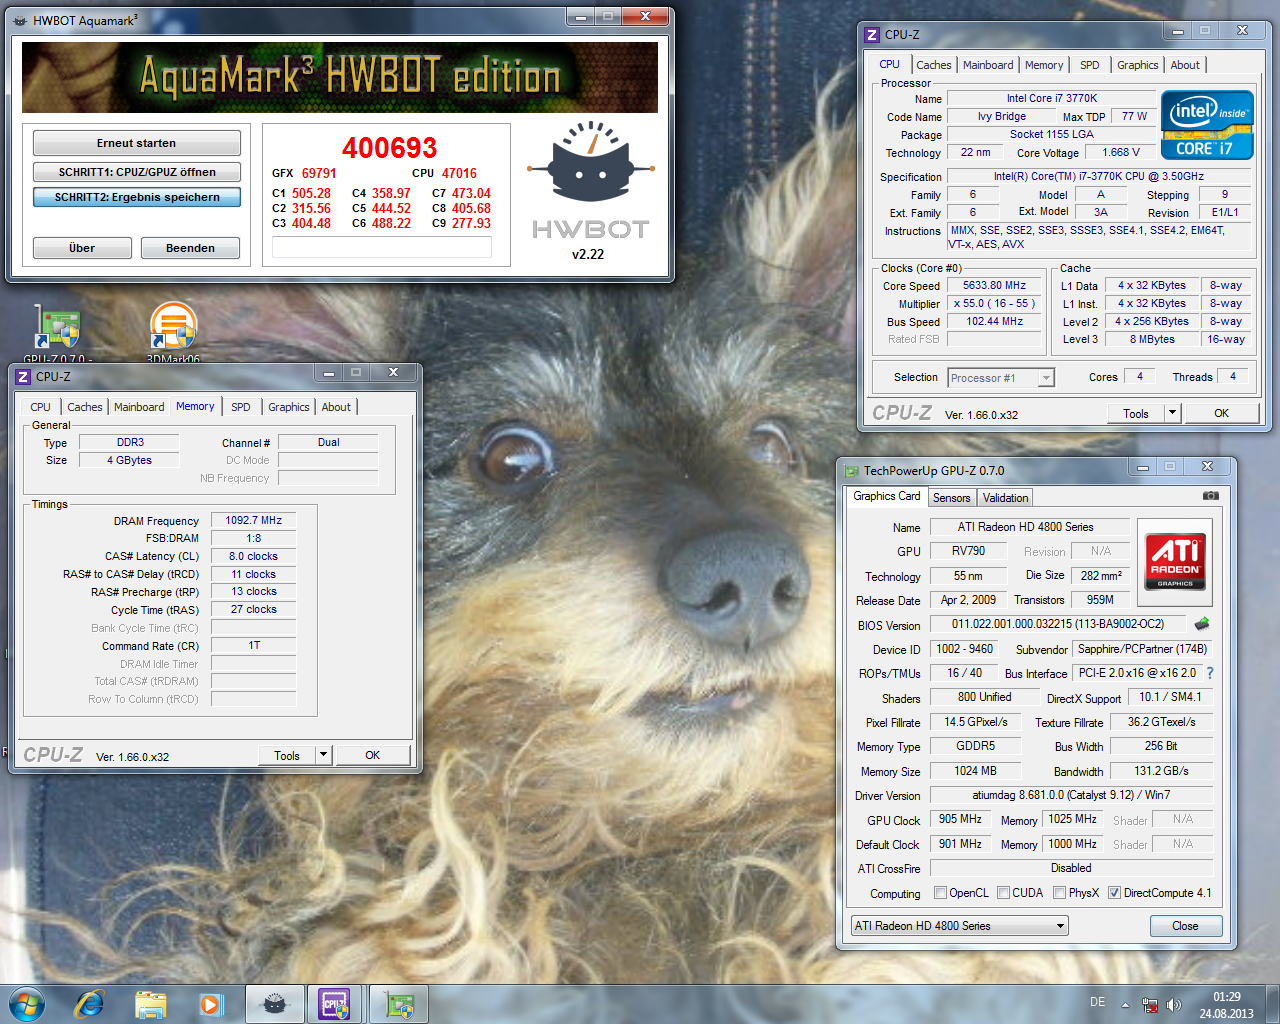This screenshot has height=1024, width=1280.
Task: Open Windows Media Player from the taskbar
Action: pos(211,1003)
